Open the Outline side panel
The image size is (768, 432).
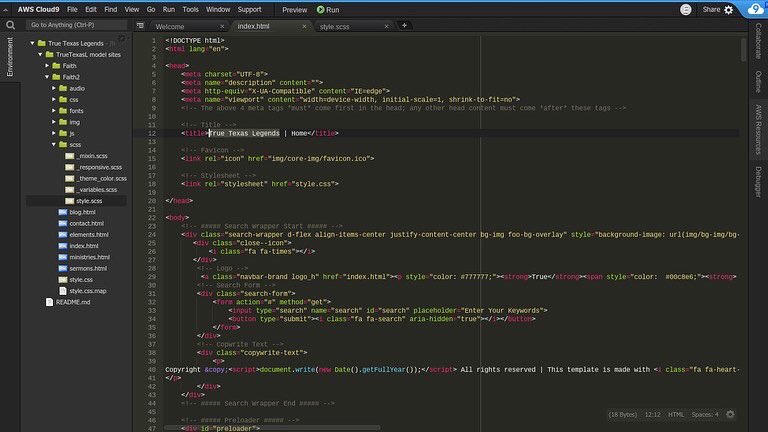click(758, 81)
